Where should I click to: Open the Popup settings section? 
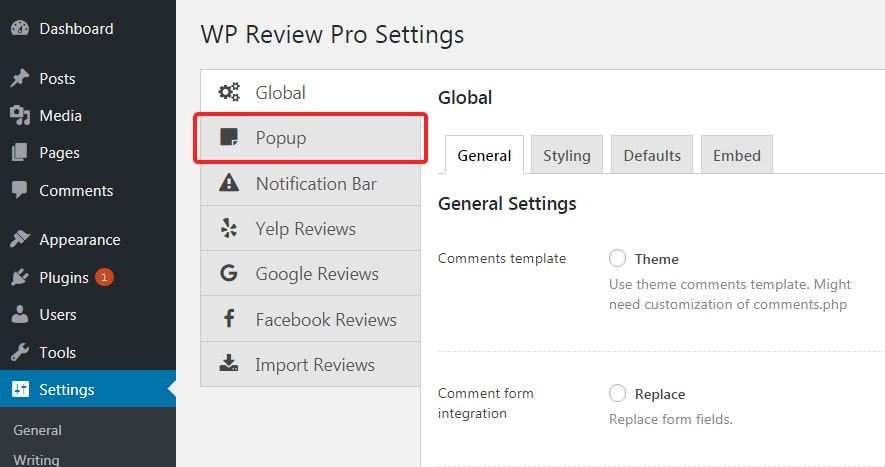point(310,138)
